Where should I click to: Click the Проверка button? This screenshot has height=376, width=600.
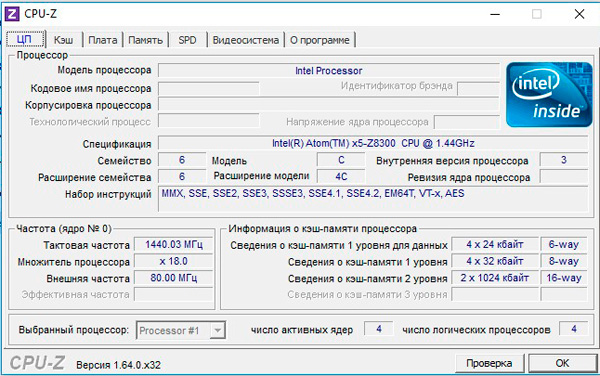[x=489, y=363]
